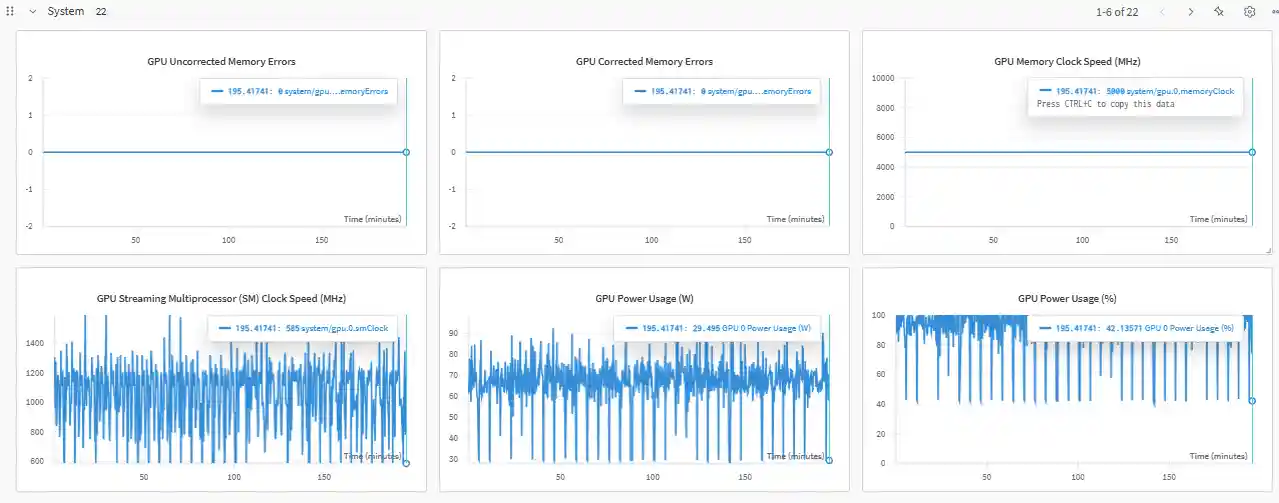Open System section settings gear
Screen dimensions: 1279x503
[1249, 12]
